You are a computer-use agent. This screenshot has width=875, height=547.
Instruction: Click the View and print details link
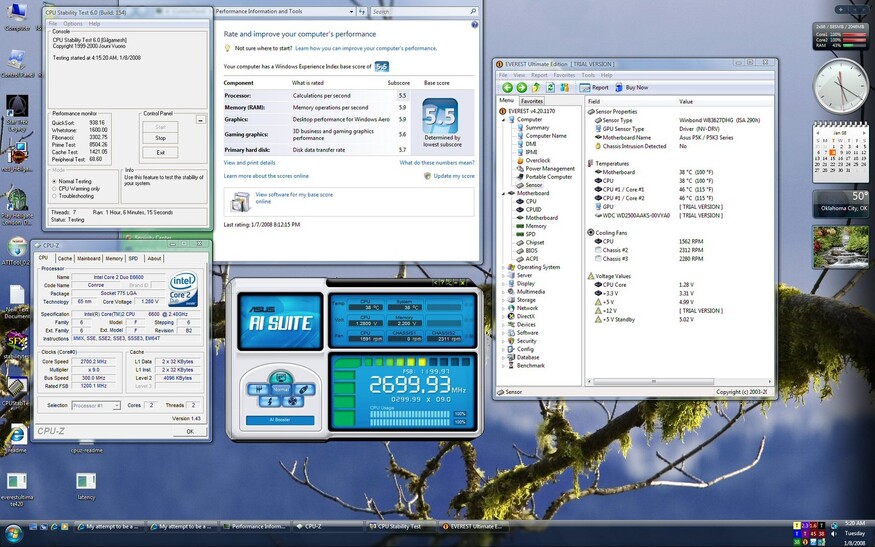[249, 163]
